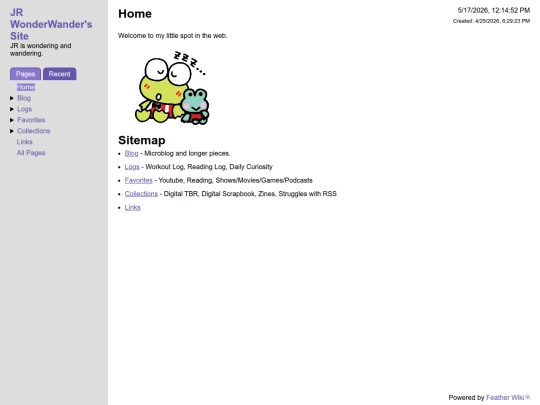
Task: Open Collections page in sidebar
Action: pos(34,131)
